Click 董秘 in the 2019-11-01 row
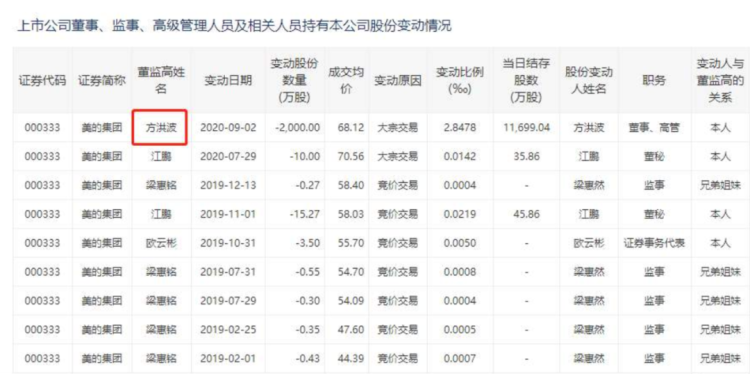 [x=654, y=214]
